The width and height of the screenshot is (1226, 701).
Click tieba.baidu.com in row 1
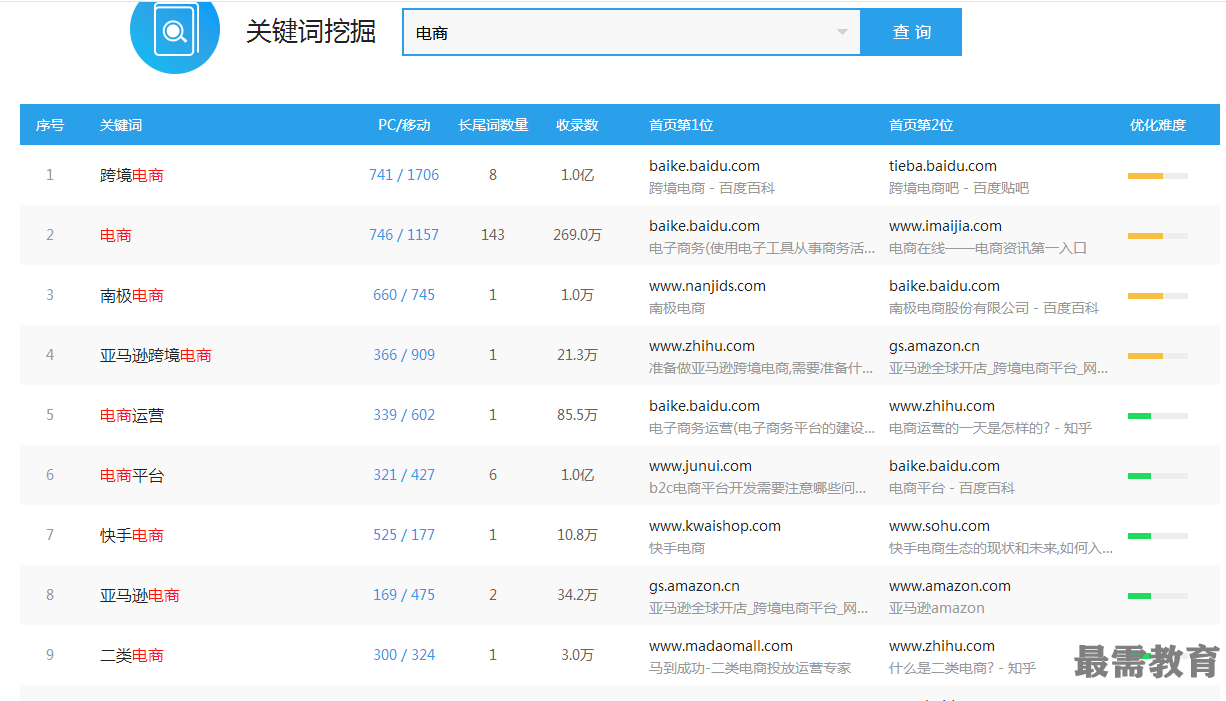[x=943, y=166]
